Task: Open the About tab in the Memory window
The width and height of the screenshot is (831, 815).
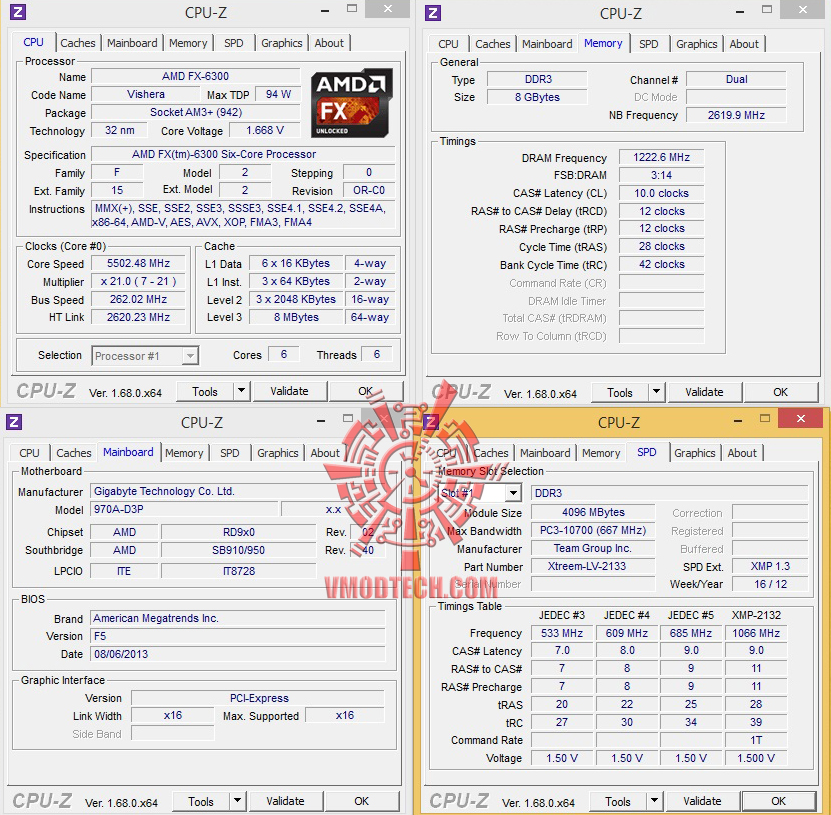Action: coord(744,44)
